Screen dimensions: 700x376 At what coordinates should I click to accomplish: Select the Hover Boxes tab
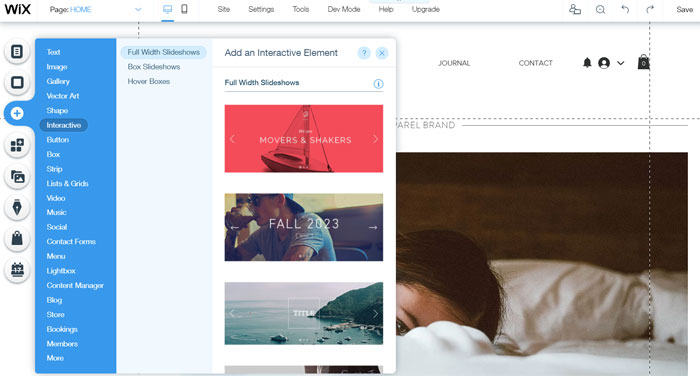click(x=149, y=82)
